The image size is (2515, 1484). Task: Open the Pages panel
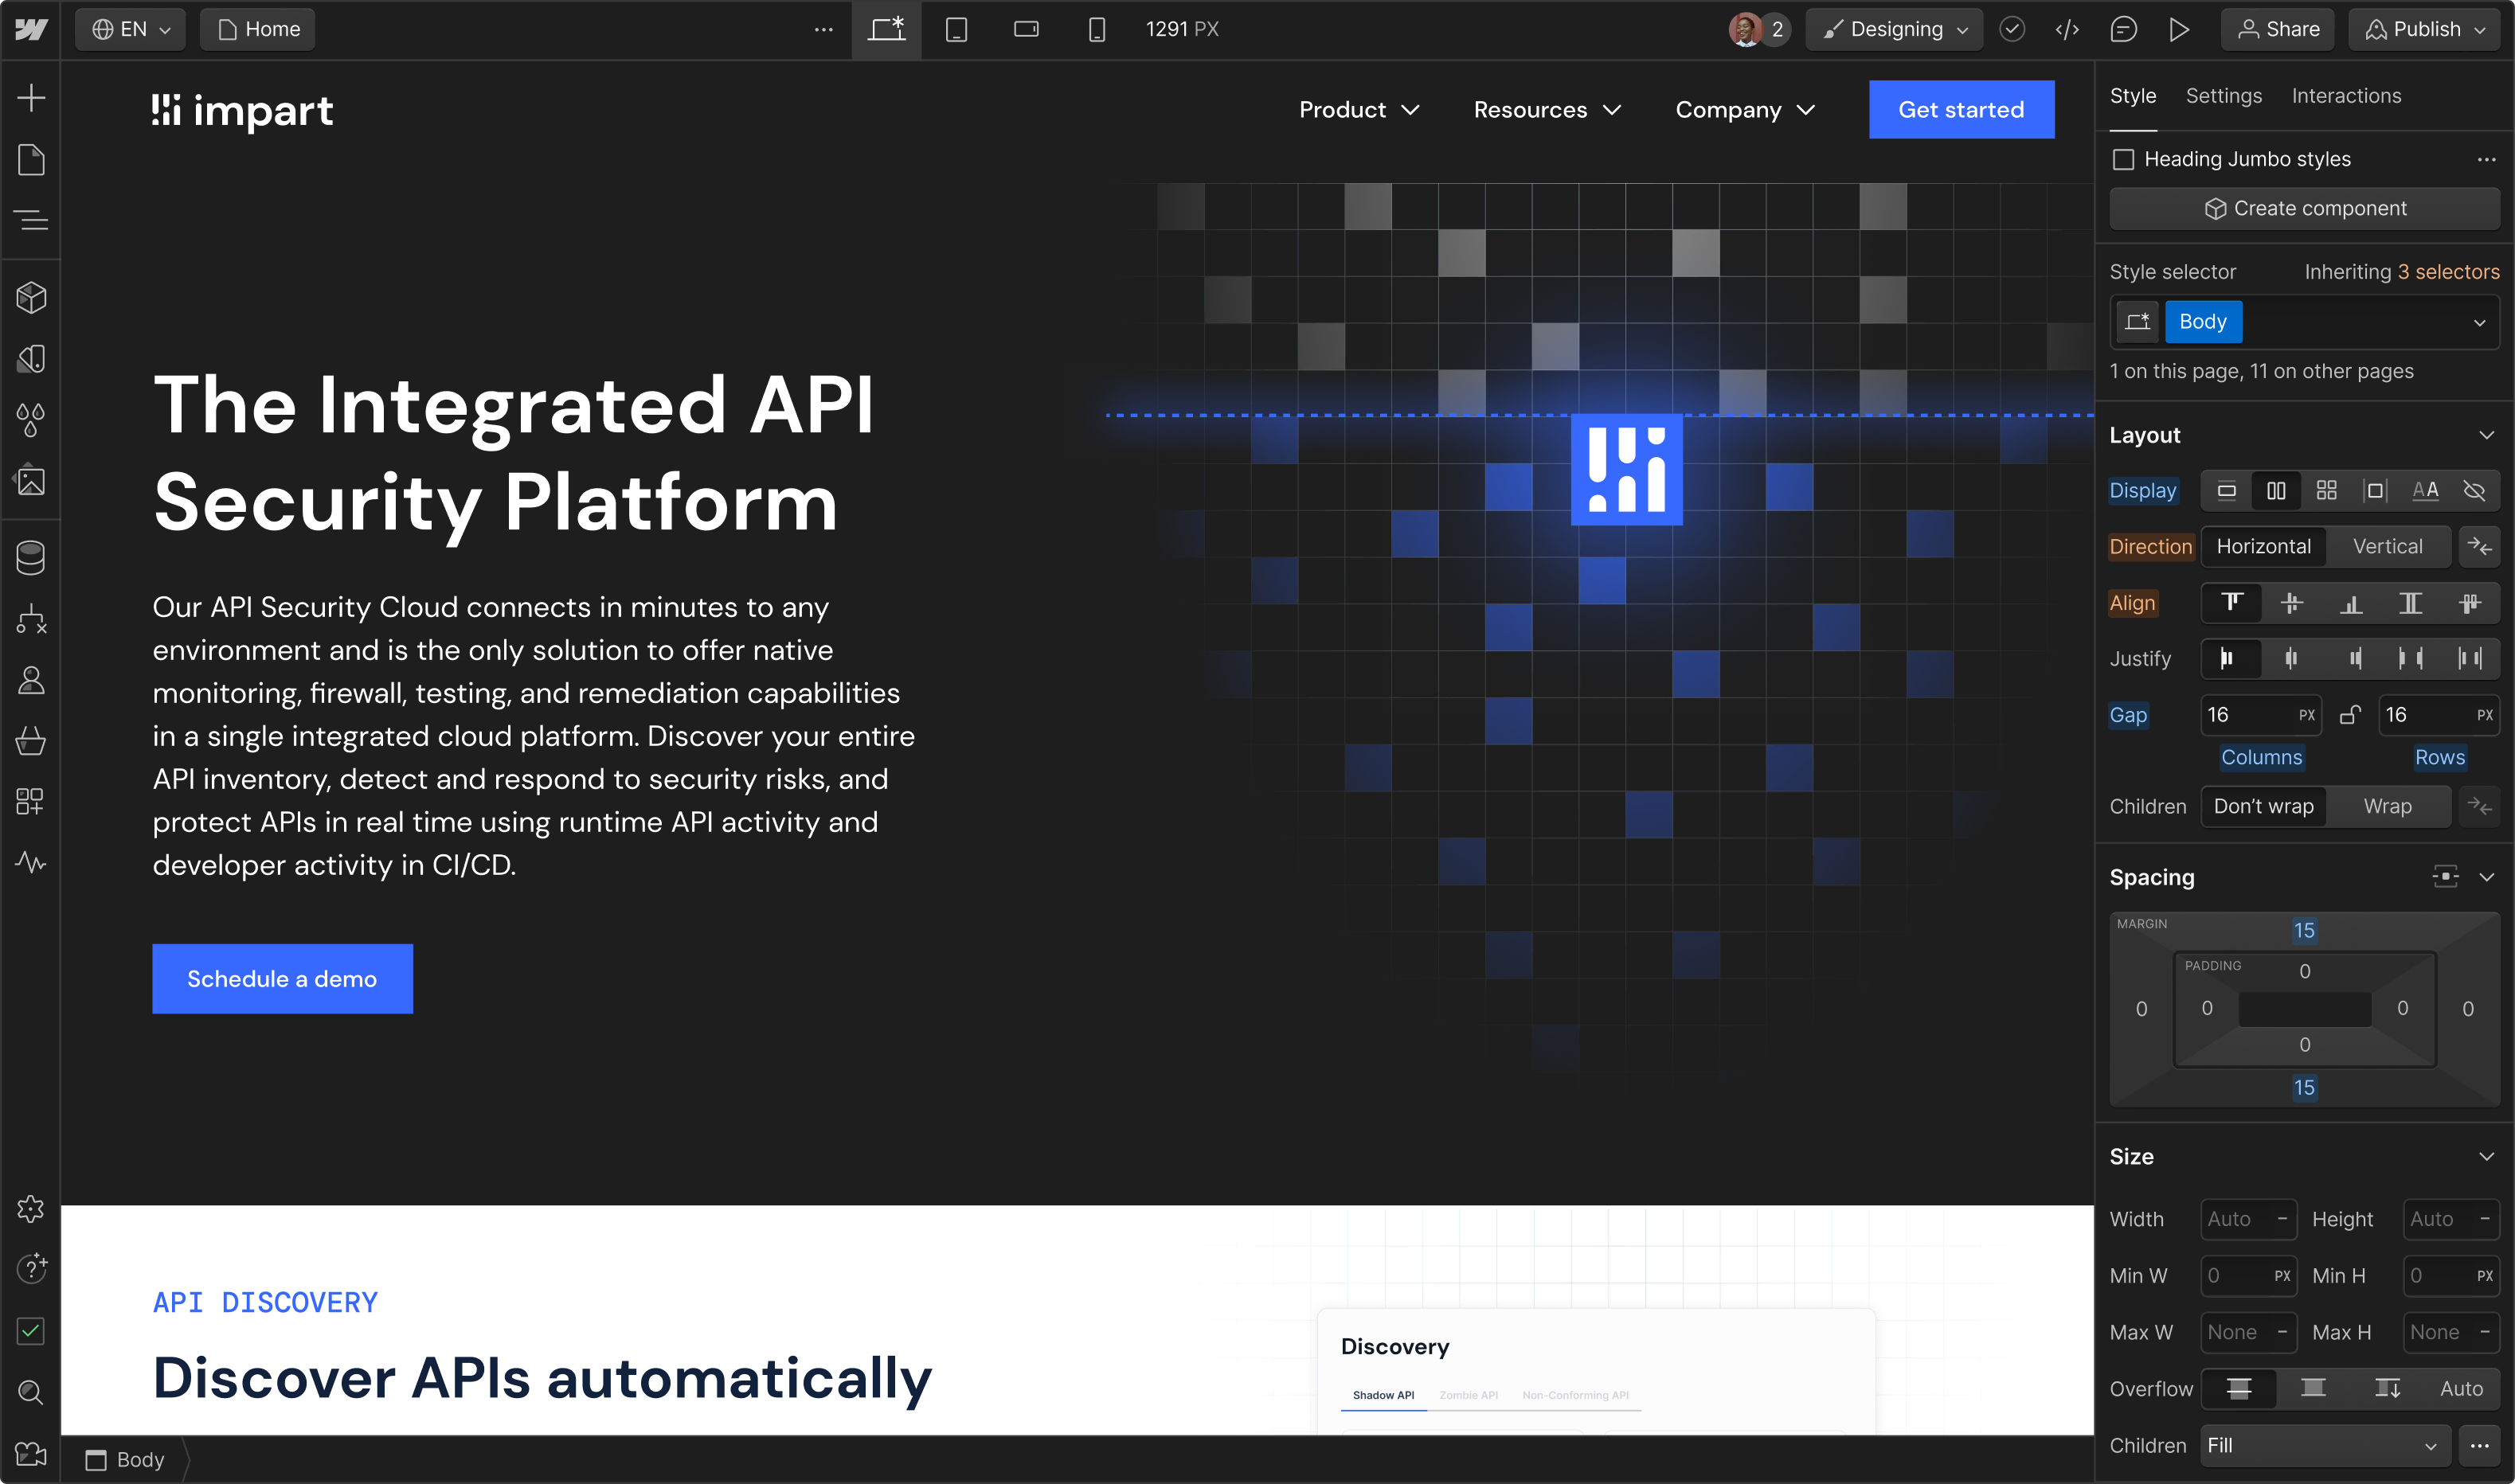click(x=31, y=160)
